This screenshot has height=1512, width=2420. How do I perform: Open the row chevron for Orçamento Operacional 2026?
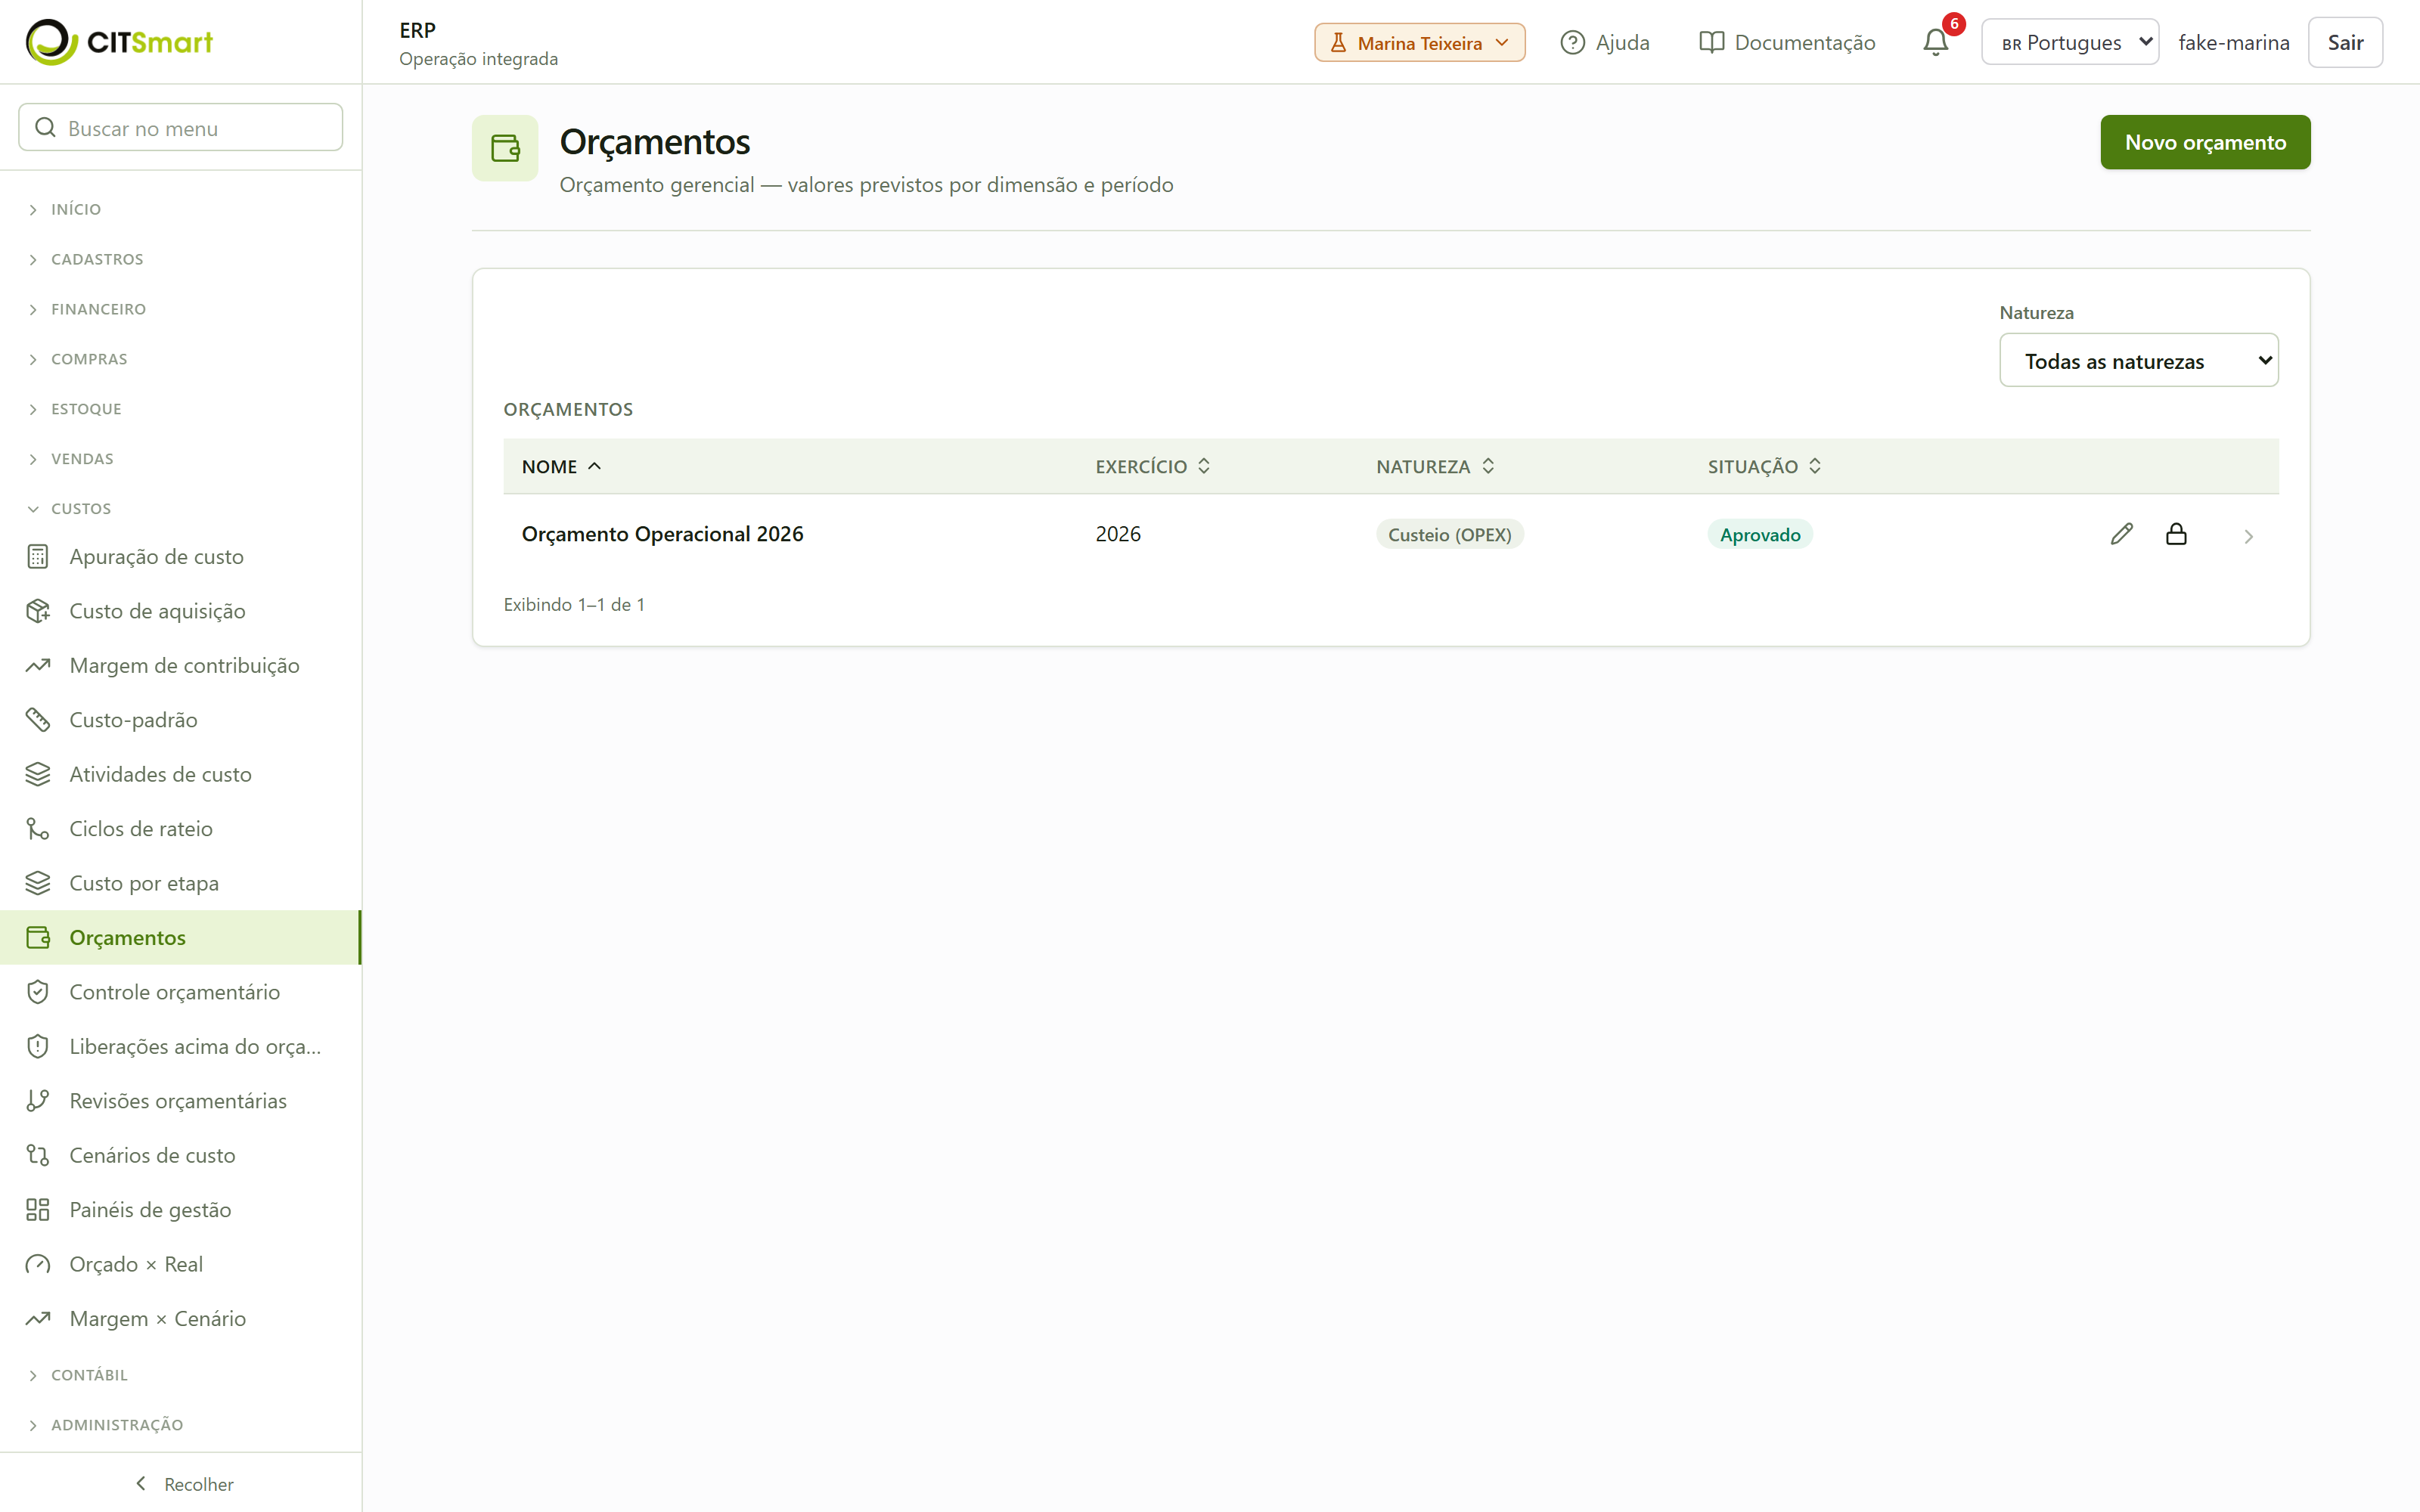point(2248,536)
